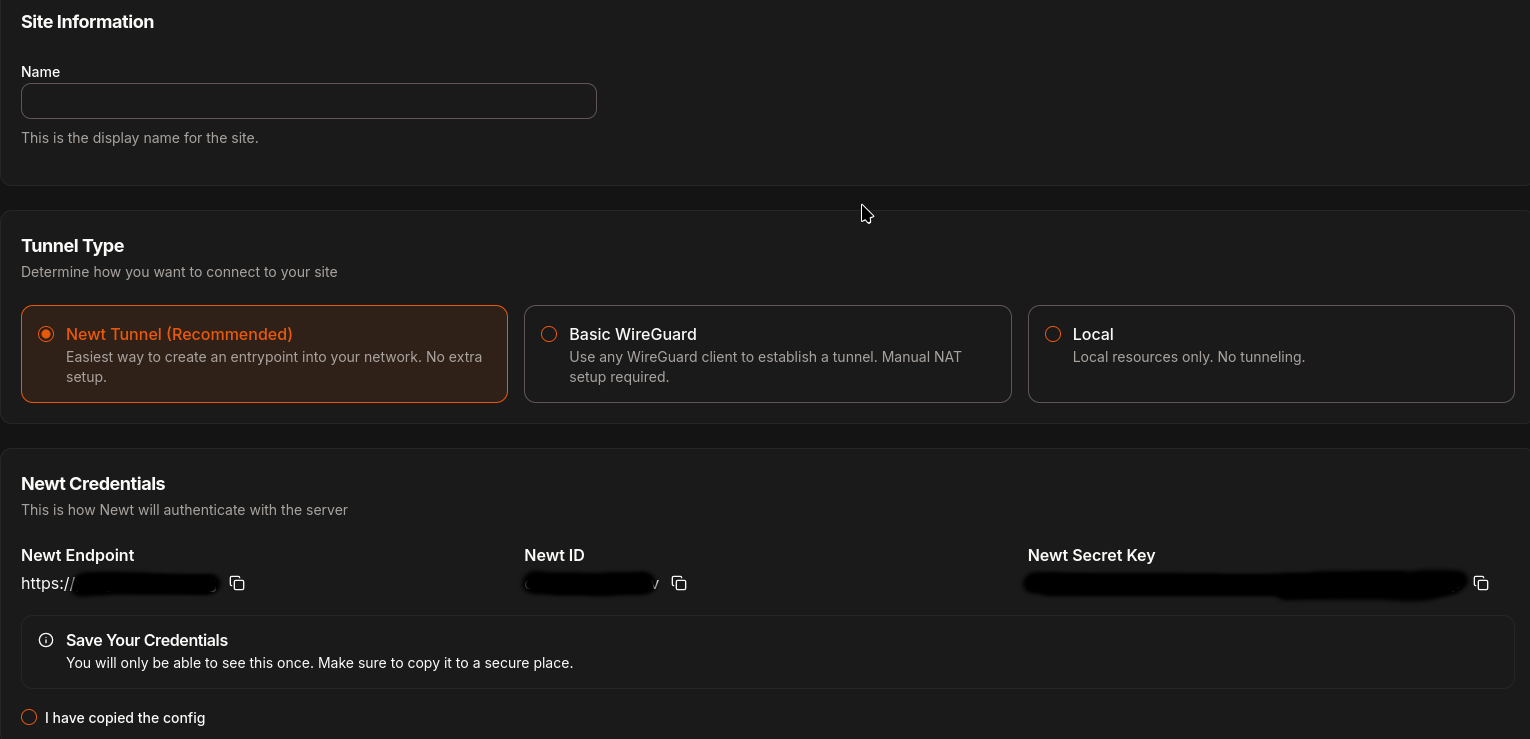Click the 'Local resources only' description text
This screenshot has width=1530, height=739.
coord(1188,357)
